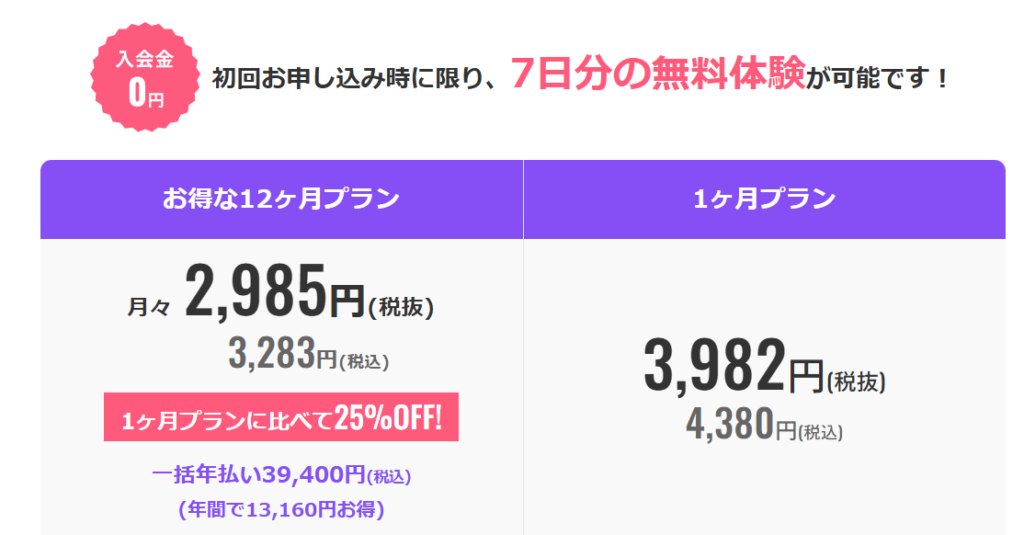1024x535 pixels.
Task: Click the が可能です！ headline ending
Action: pos(878,80)
